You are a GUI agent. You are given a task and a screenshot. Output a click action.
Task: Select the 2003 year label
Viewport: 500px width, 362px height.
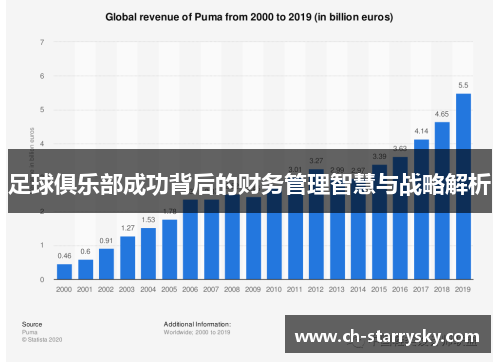tap(127, 289)
